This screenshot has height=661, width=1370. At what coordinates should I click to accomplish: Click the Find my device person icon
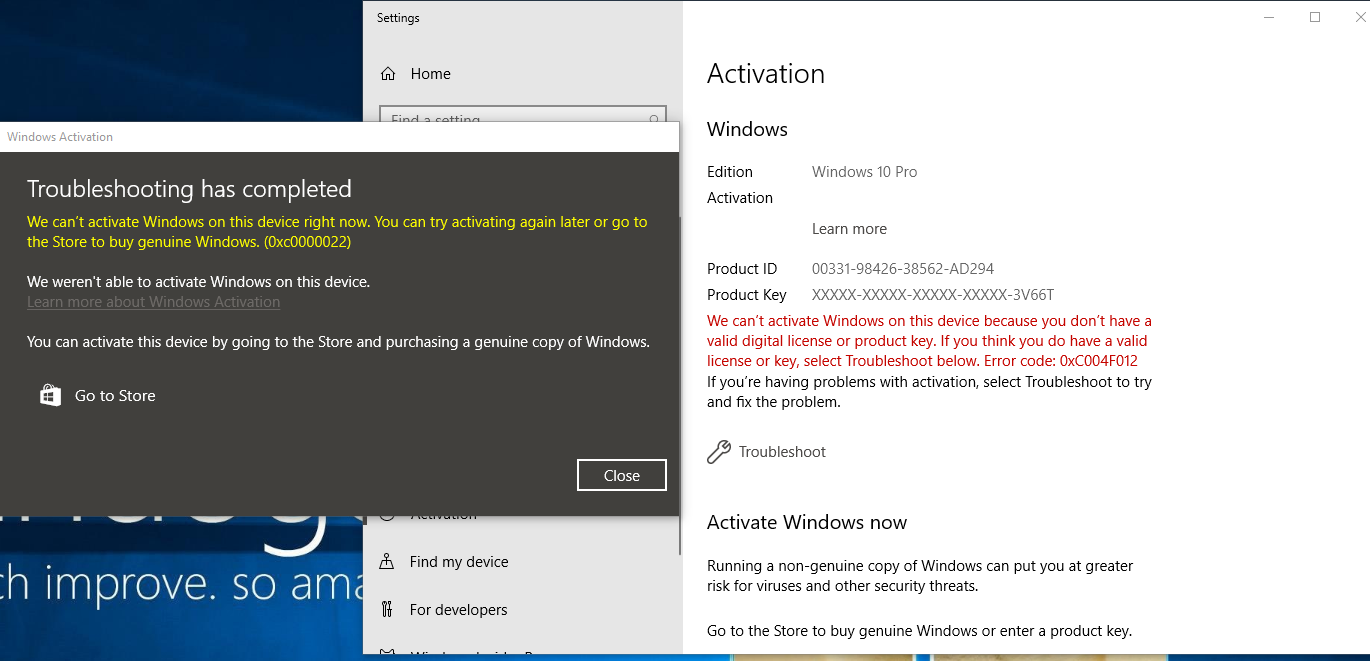coord(387,562)
